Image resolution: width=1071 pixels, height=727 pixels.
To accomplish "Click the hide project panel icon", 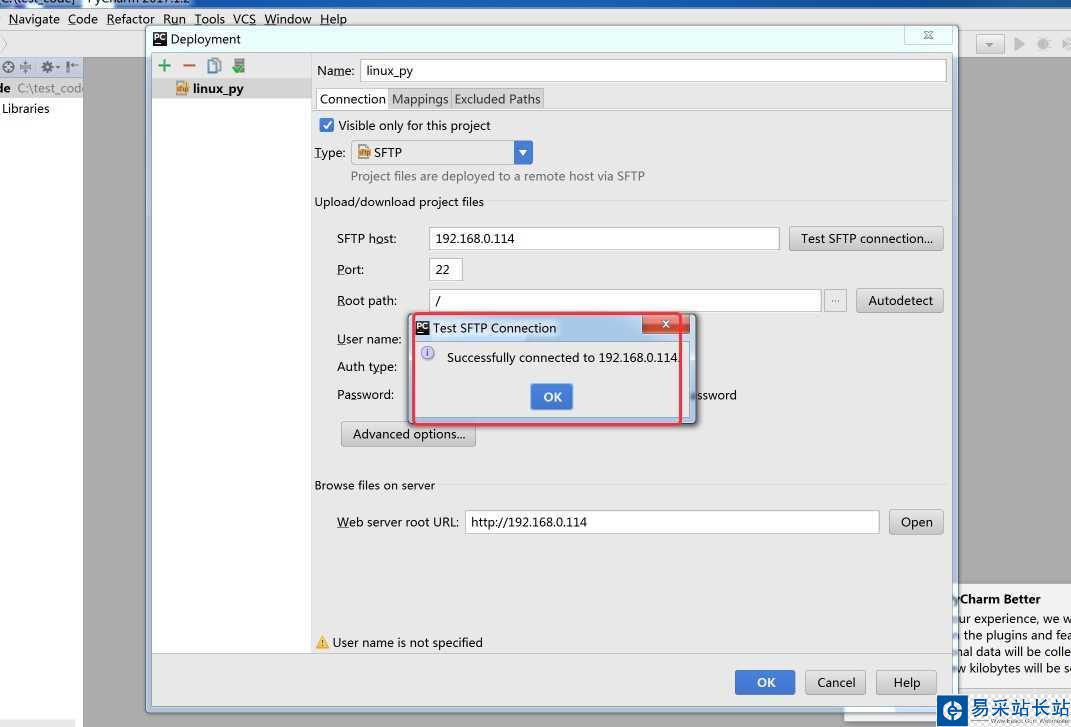I will coord(72,67).
